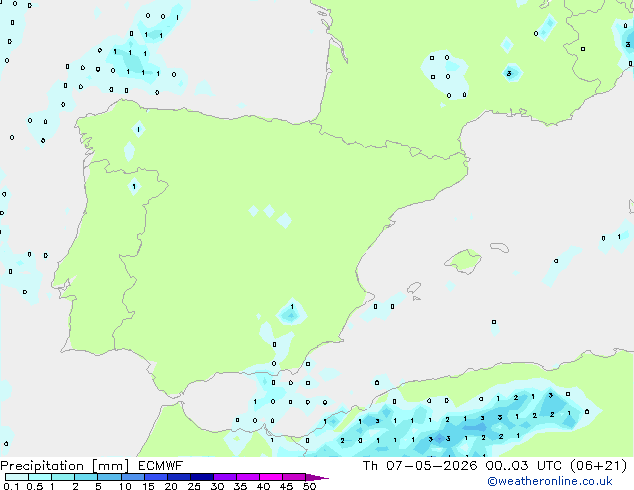
Task: Pick the 20–25 mm dark blue swatch
Action: click(178, 477)
